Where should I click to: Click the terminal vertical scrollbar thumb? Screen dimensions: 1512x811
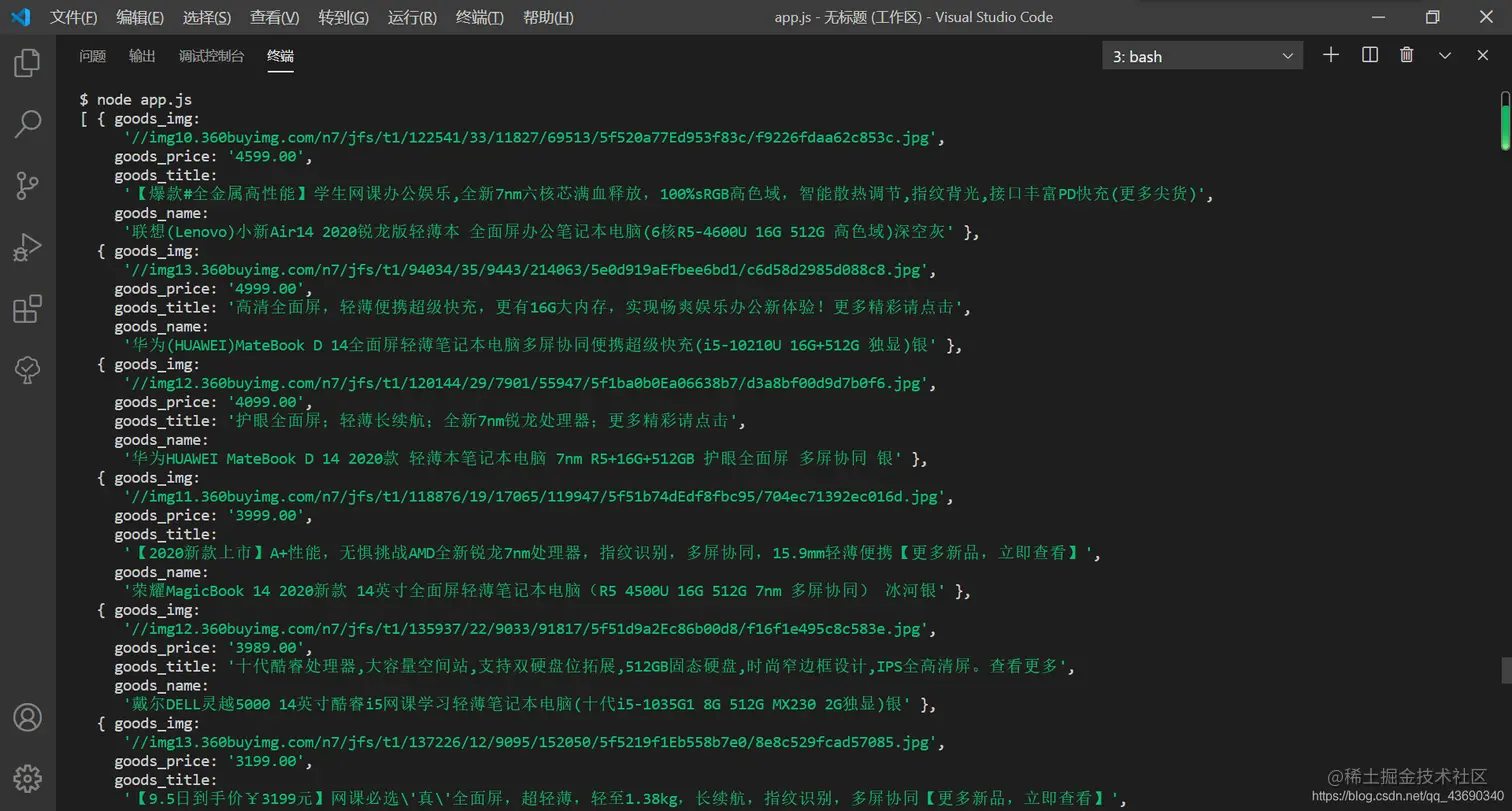[x=1505, y=120]
